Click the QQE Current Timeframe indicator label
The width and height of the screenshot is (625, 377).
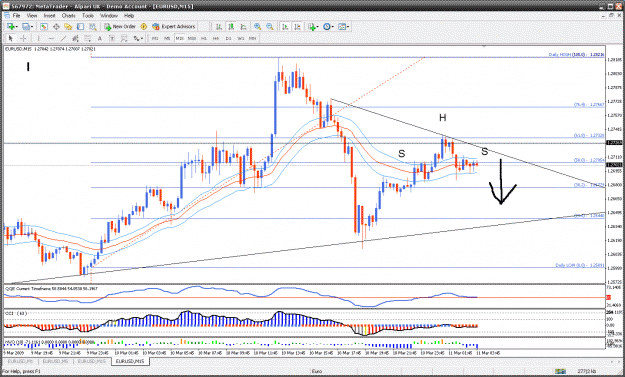52,288
